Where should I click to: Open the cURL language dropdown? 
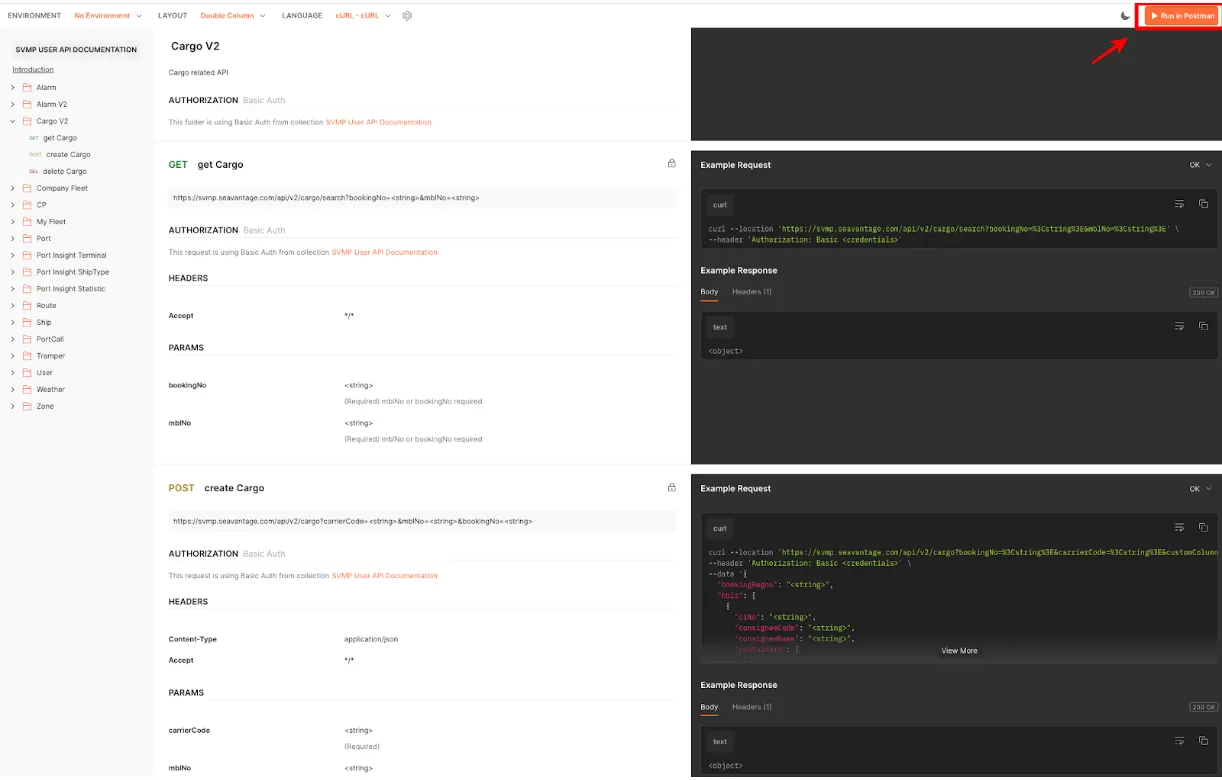coord(363,16)
